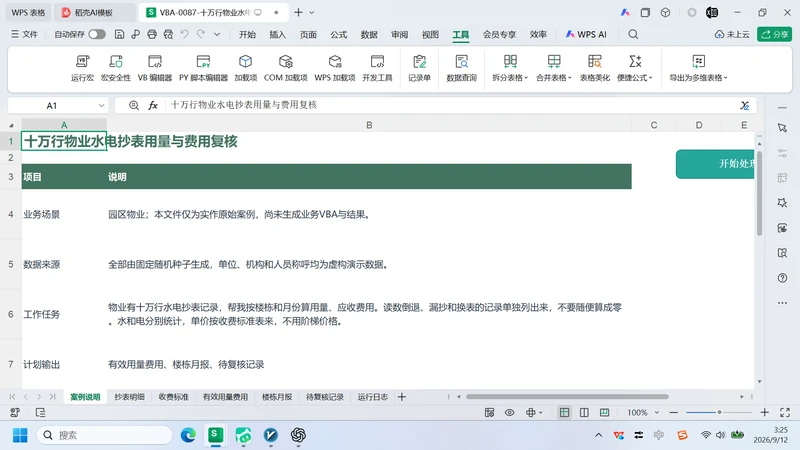Click Windows Start button
This screenshot has height=450, width=800.
pyautogui.click(x=20, y=435)
